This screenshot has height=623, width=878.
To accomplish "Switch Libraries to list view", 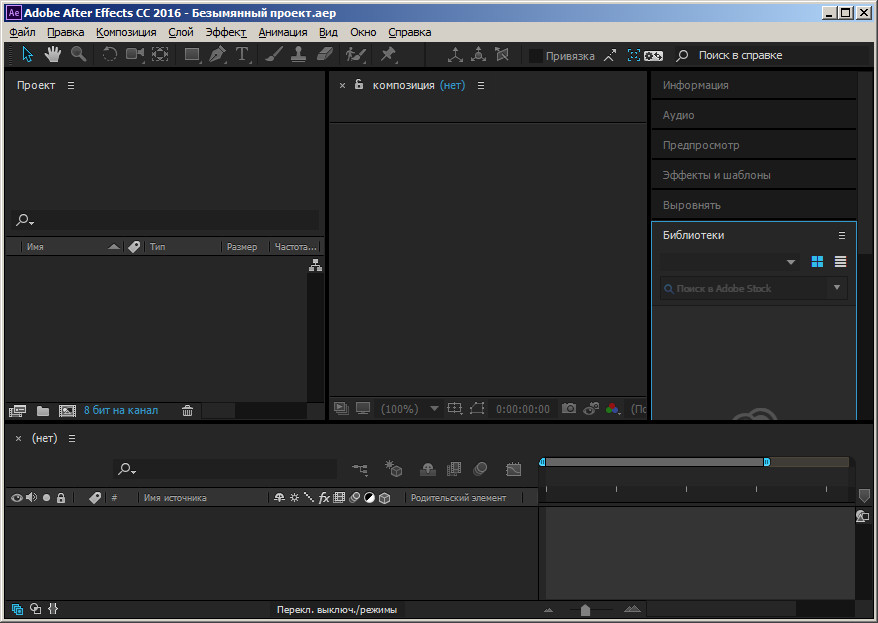I will 840,262.
